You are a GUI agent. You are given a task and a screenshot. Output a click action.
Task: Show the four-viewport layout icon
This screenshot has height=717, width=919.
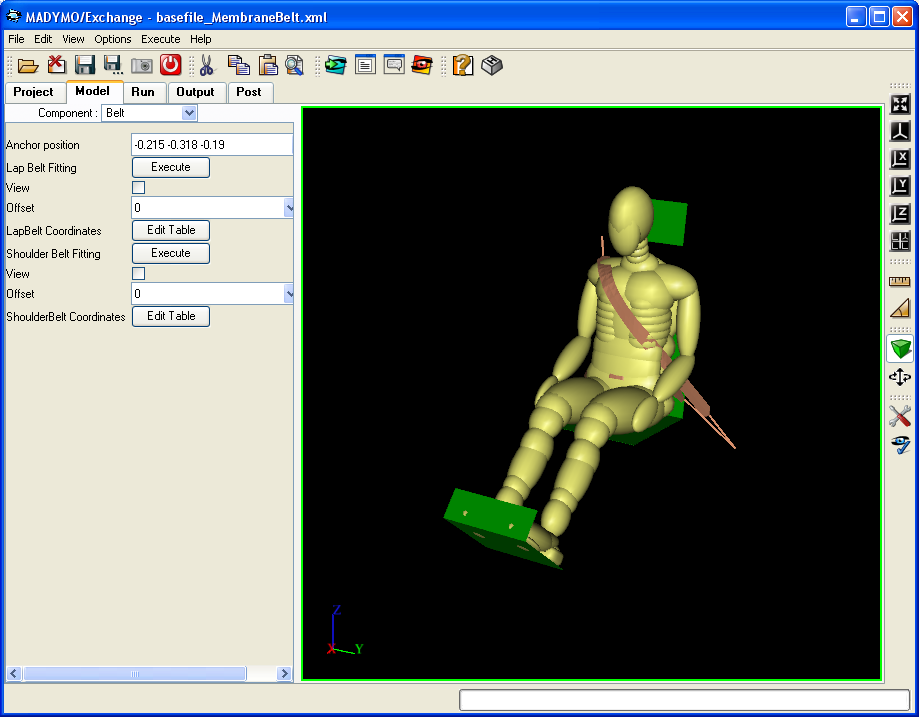click(900, 241)
